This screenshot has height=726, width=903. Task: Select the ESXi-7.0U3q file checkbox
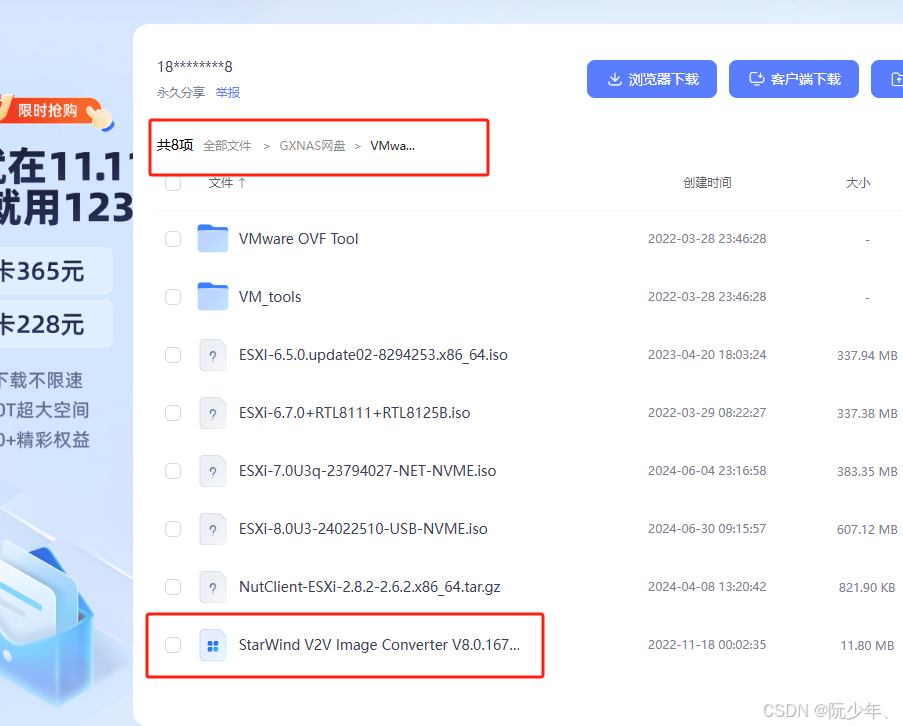[x=172, y=471]
